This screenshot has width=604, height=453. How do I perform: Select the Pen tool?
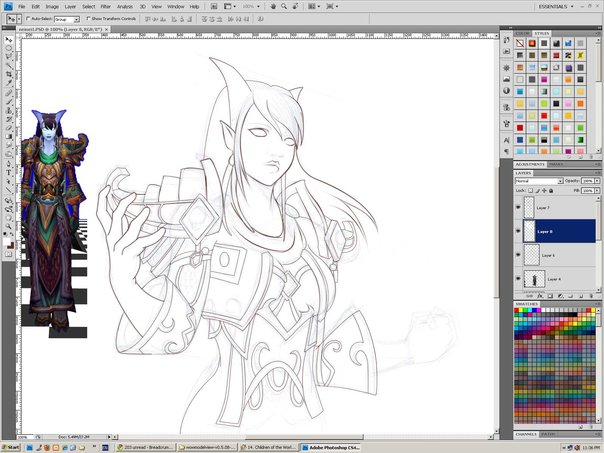pyautogui.click(x=8, y=164)
